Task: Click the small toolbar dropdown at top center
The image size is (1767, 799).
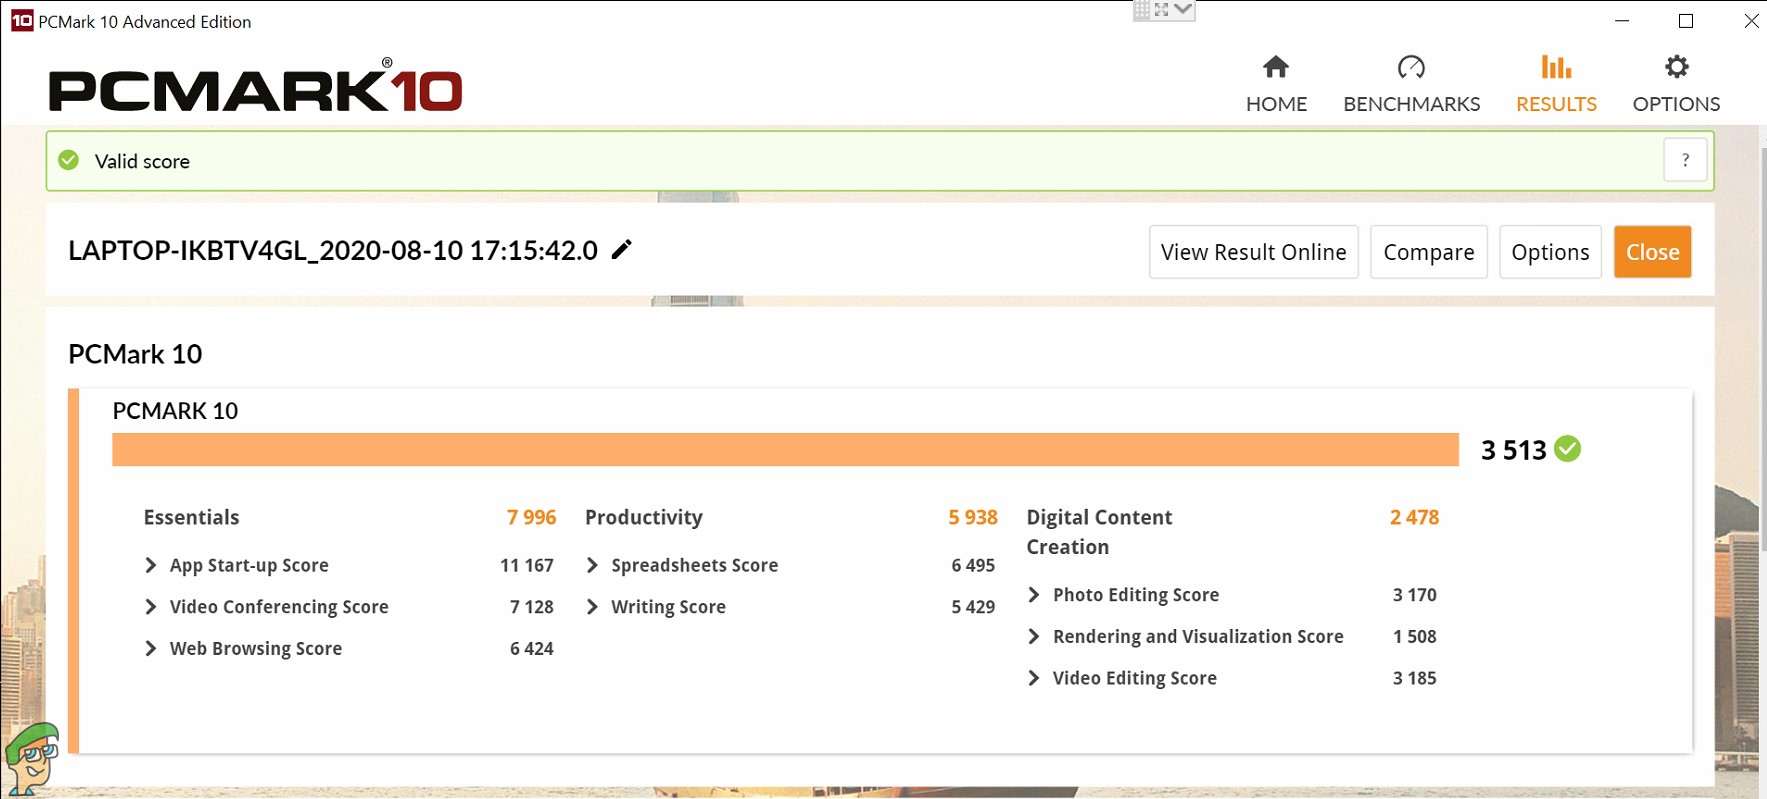Action: (x=1183, y=9)
